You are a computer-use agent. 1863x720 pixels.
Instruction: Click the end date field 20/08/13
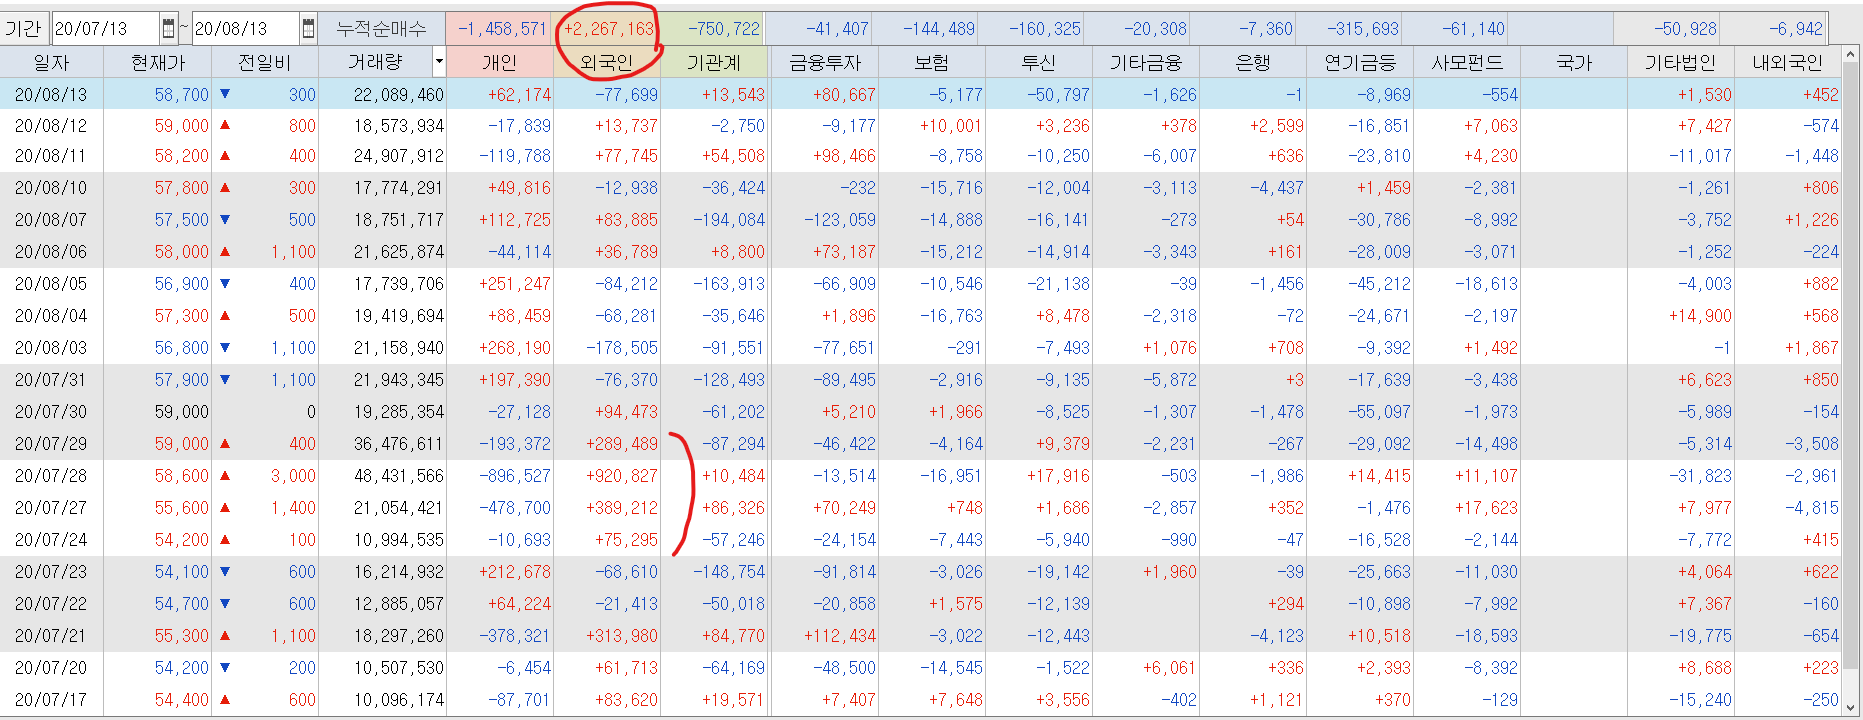point(246,28)
